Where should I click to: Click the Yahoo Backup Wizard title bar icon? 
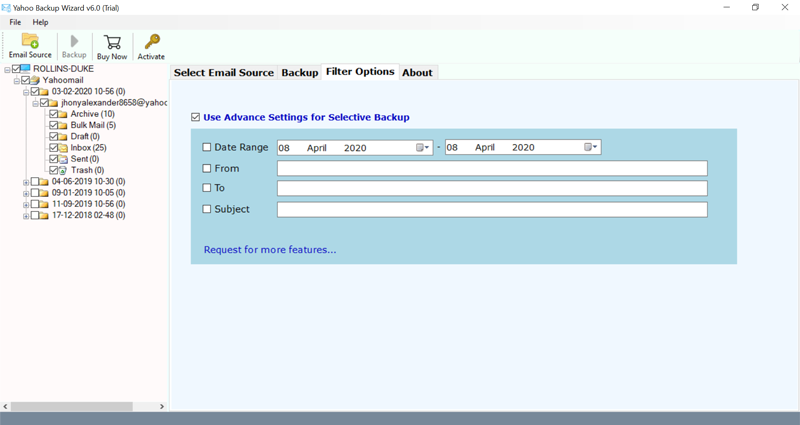point(6,8)
